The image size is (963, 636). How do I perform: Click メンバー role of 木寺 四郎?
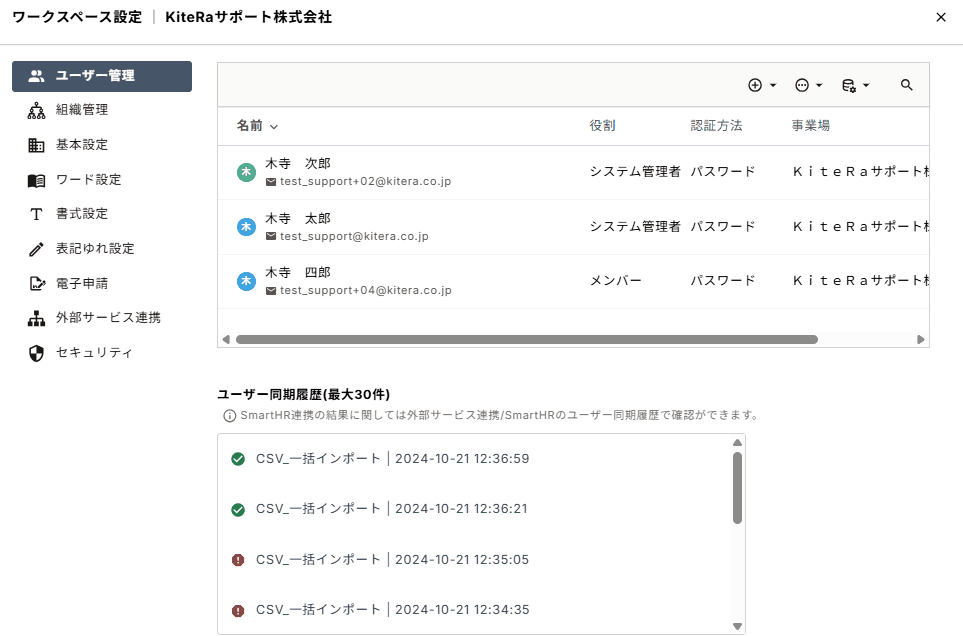pos(615,281)
